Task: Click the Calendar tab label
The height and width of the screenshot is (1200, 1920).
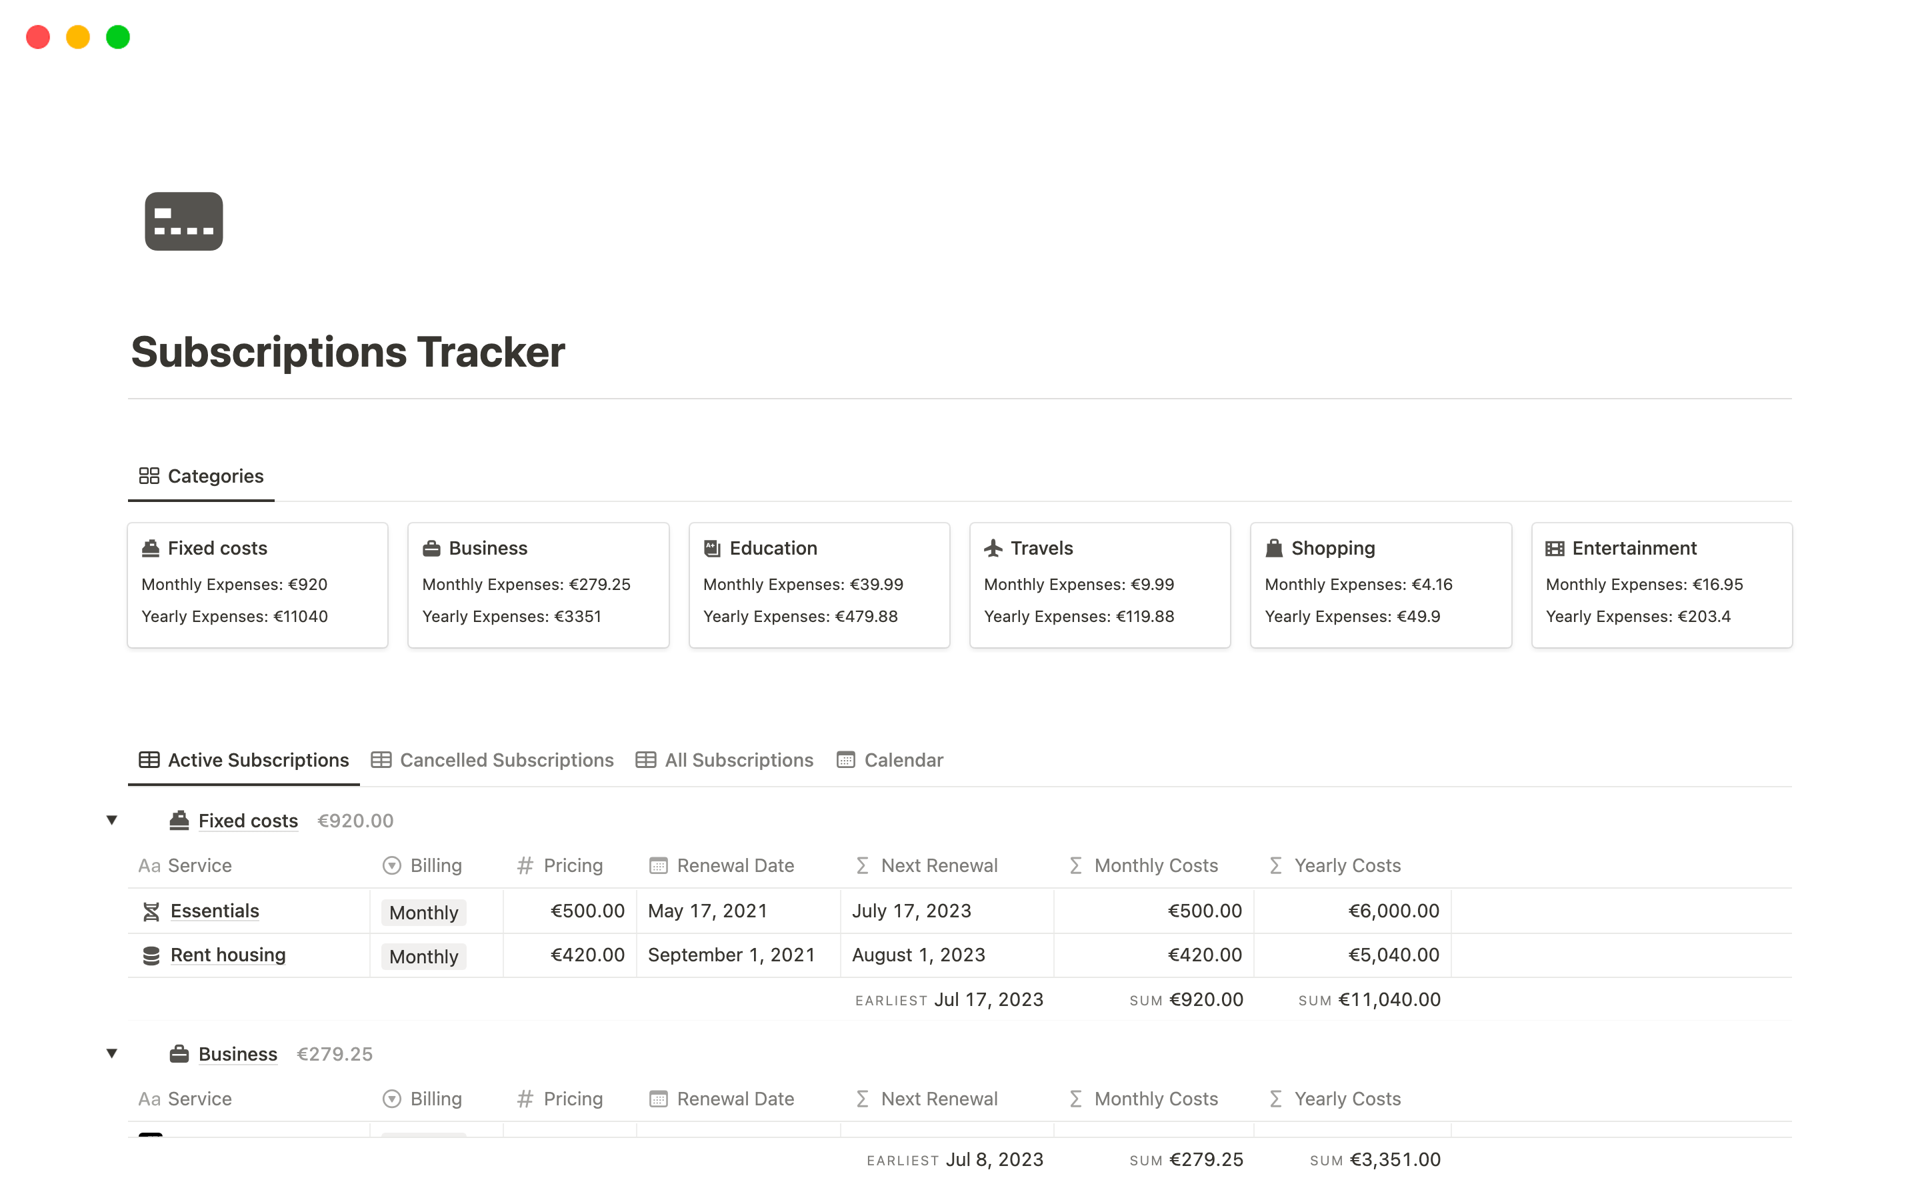Action: [903, 759]
